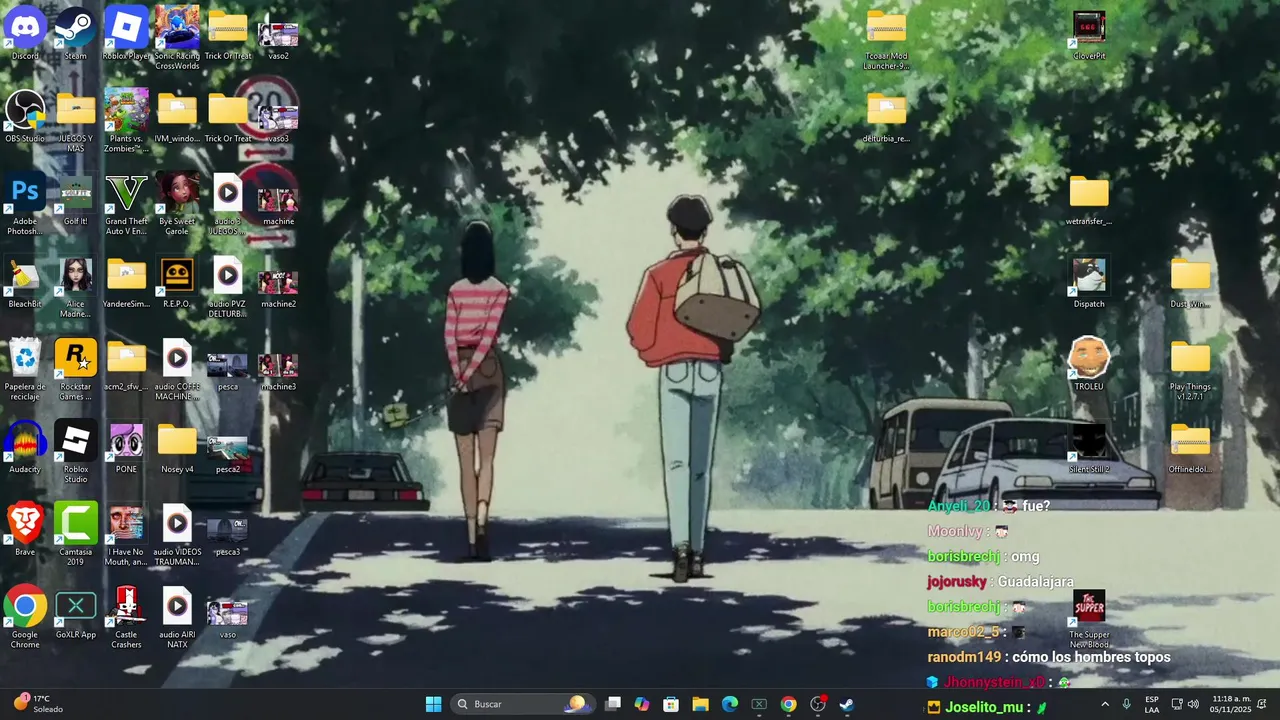Image resolution: width=1280 pixels, height=720 pixels.
Task: Launch the Golf It! shortcut
Action: 75,198
